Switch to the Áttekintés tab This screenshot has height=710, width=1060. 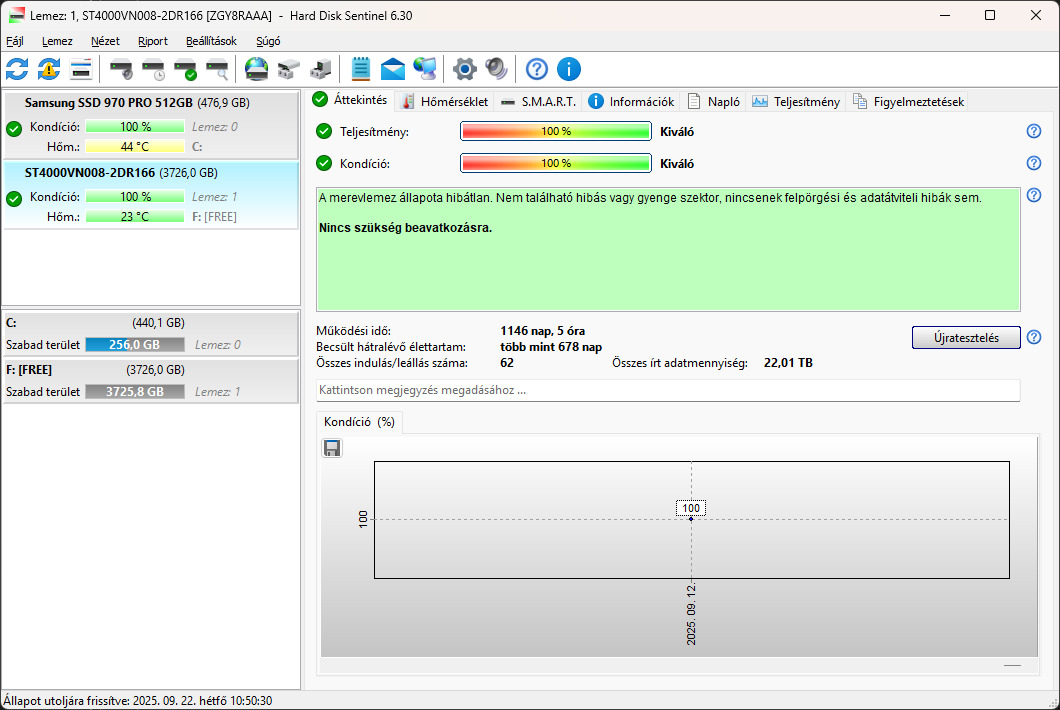click(350, 100)
